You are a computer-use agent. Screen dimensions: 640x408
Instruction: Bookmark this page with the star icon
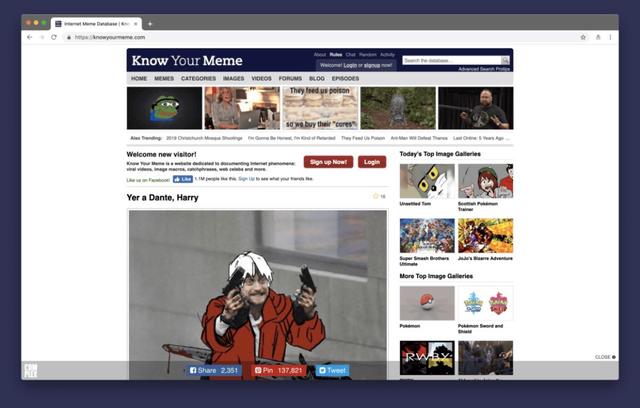click(x=583, y=37)
